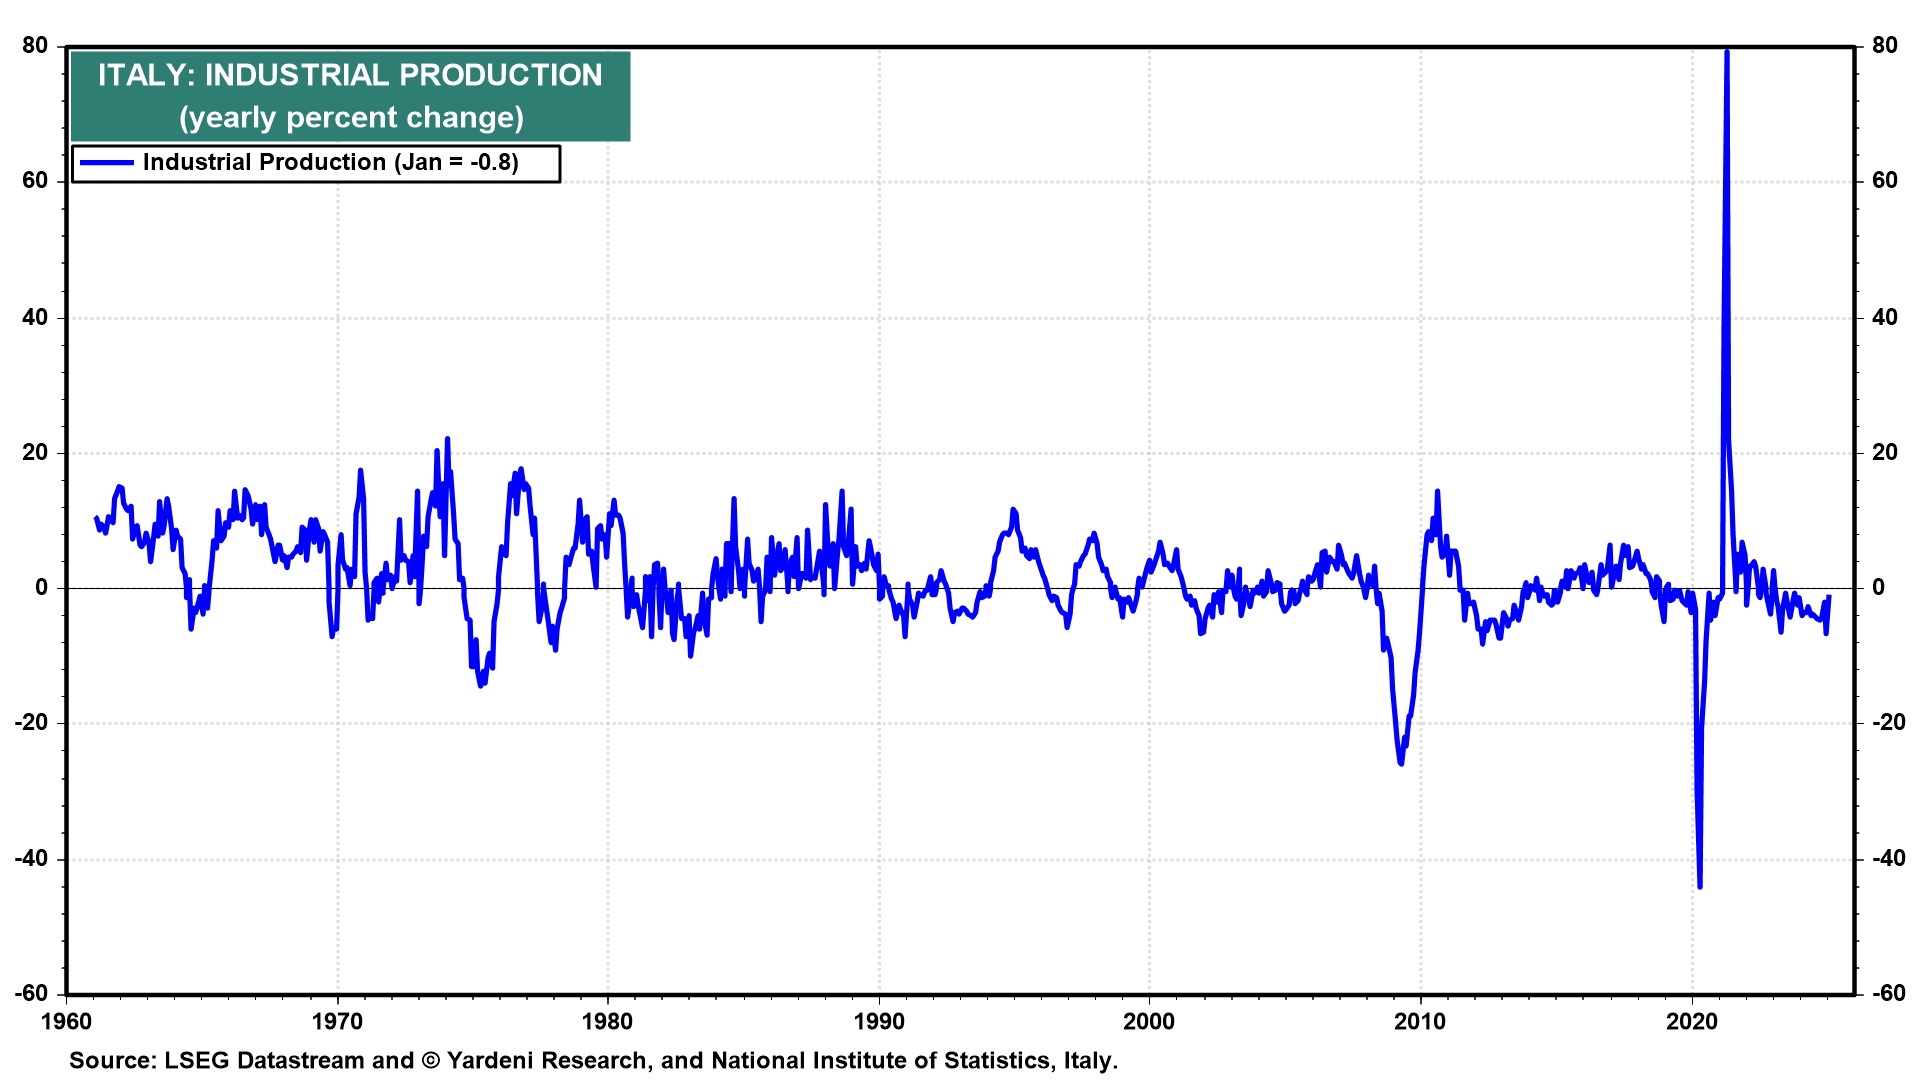Click the right y-axis "40" label

1885,317
